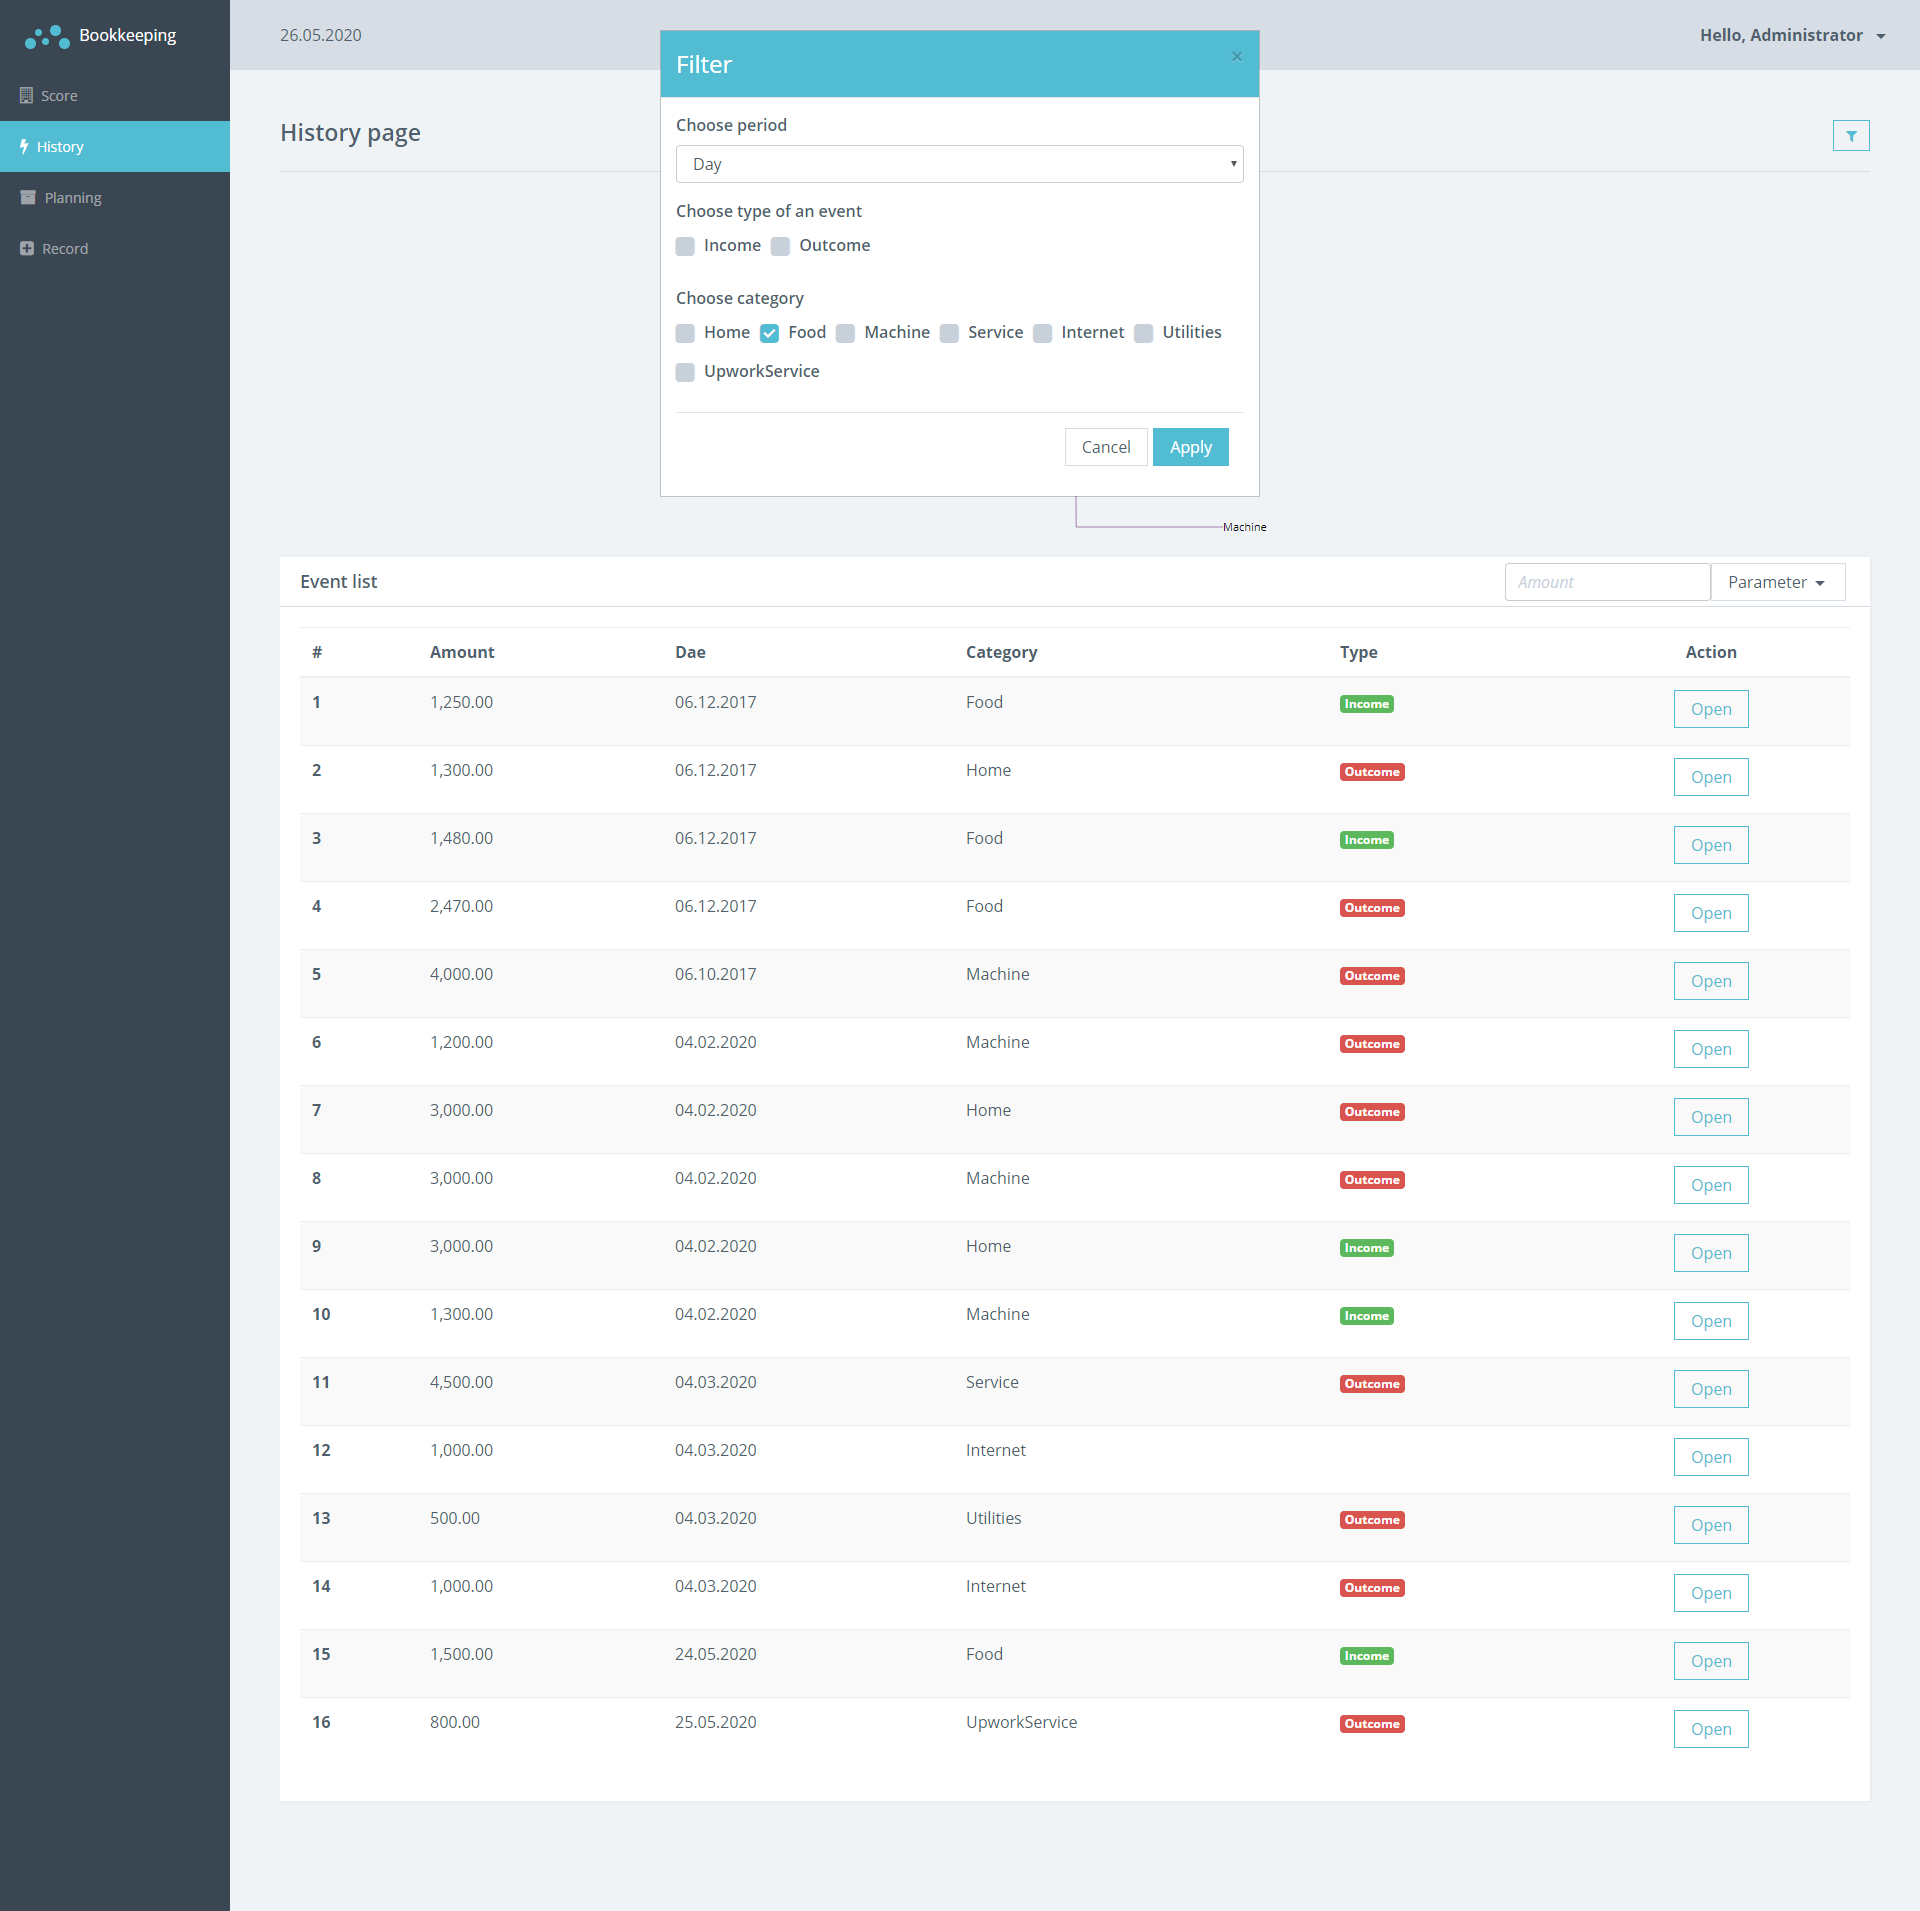Focus the Amount search input field
Screen dimensions: 1920x1911
(1607, 583)
